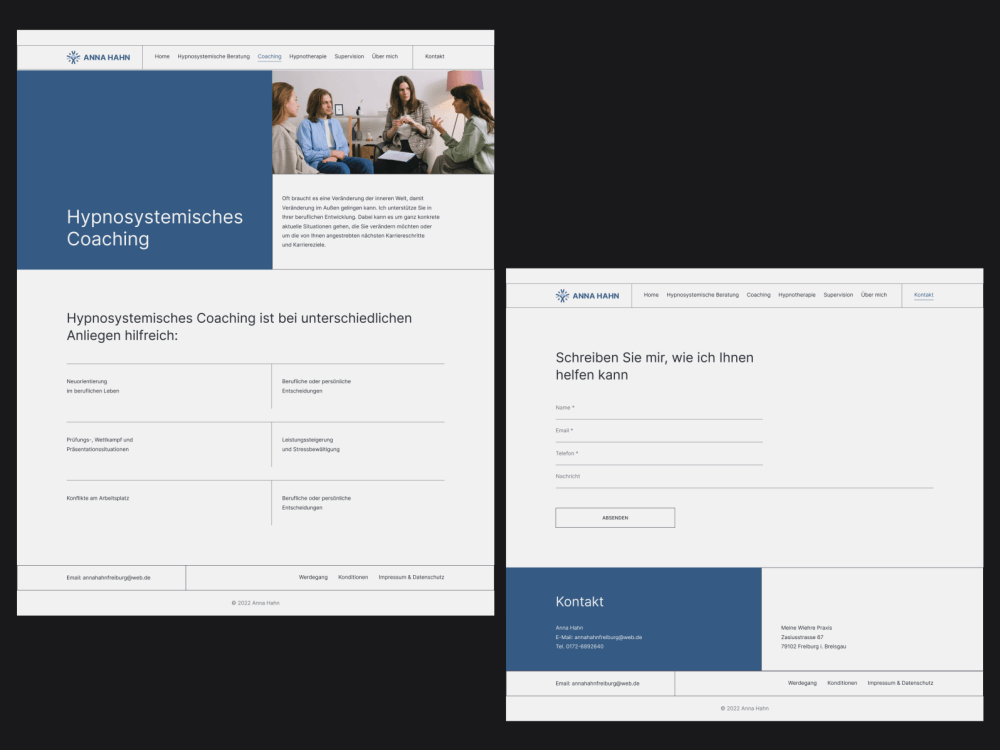Image resolution: width=1000 pixels, height=750 pixels.
Task: Open Konditionen link in Coaching page footer
Action: pyautogui.click(x=353, y=577)
